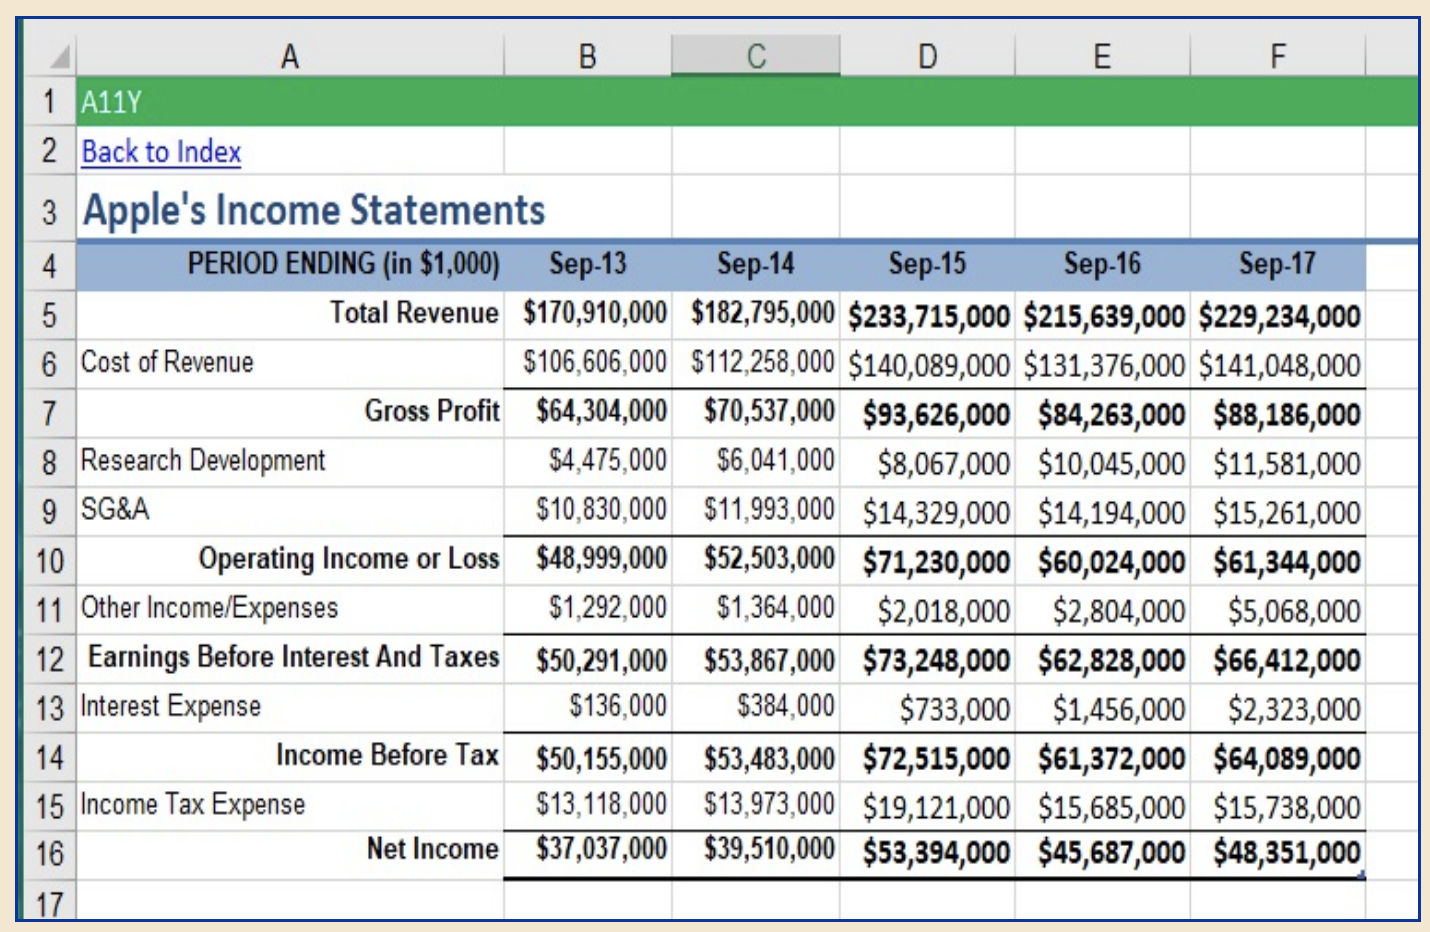Select column A header
The height and width of the screenshot is (932, 1430).
click(x=290, y=56)
